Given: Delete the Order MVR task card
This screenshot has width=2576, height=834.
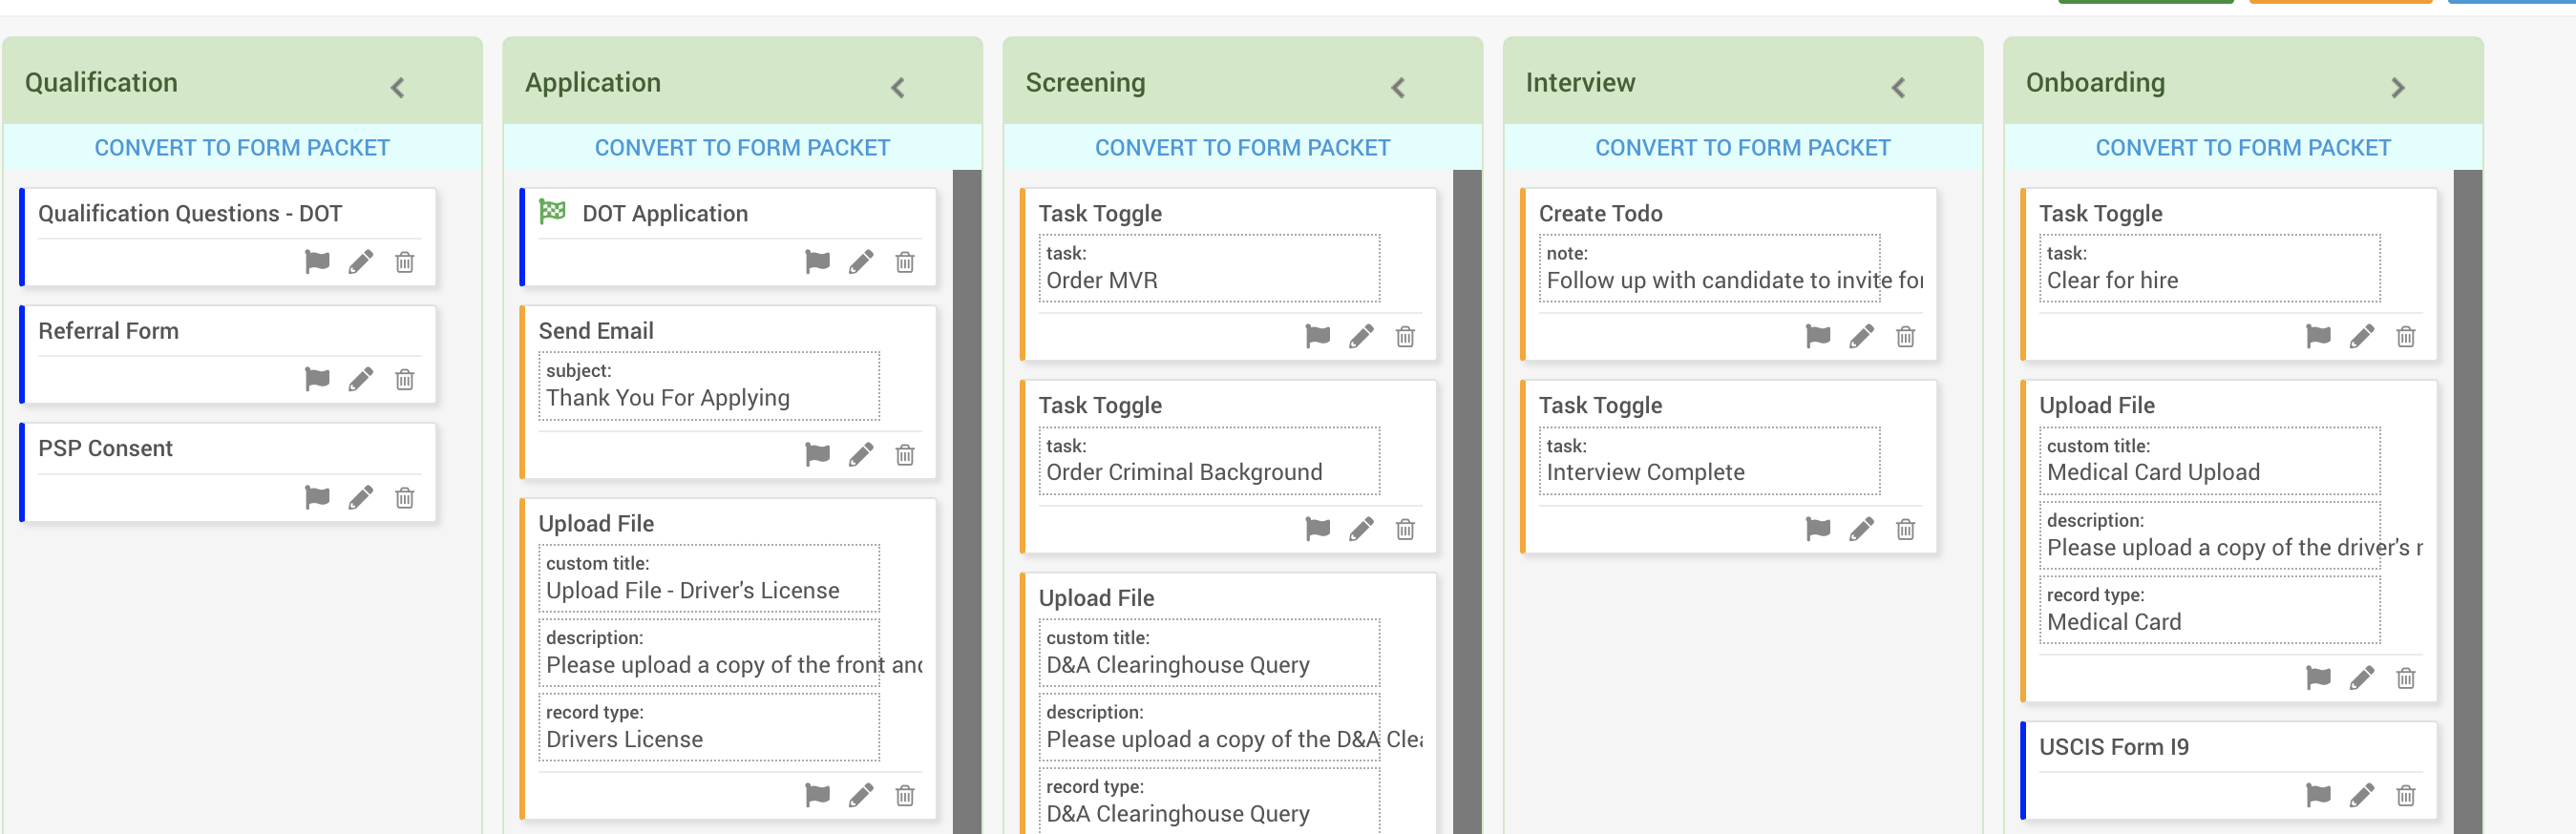Looking at the screenshot, I should pos(1406,336).
